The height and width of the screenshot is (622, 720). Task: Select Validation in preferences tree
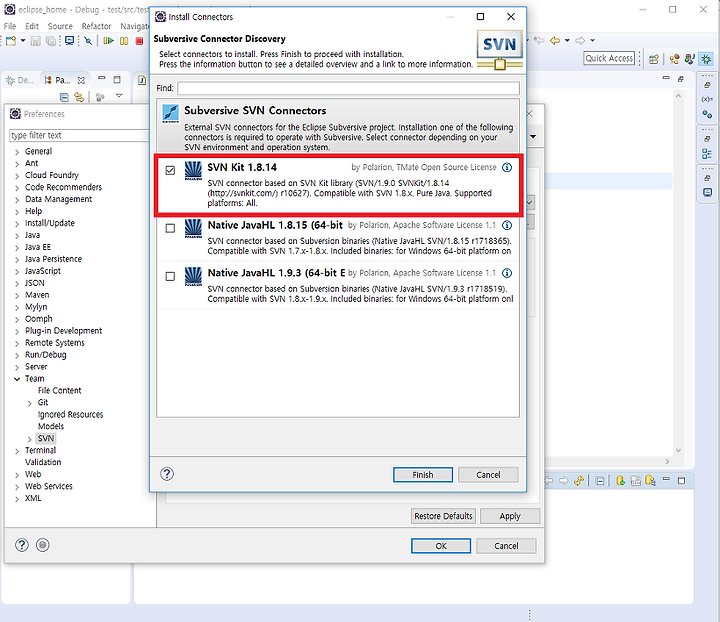tap(43, 462)
